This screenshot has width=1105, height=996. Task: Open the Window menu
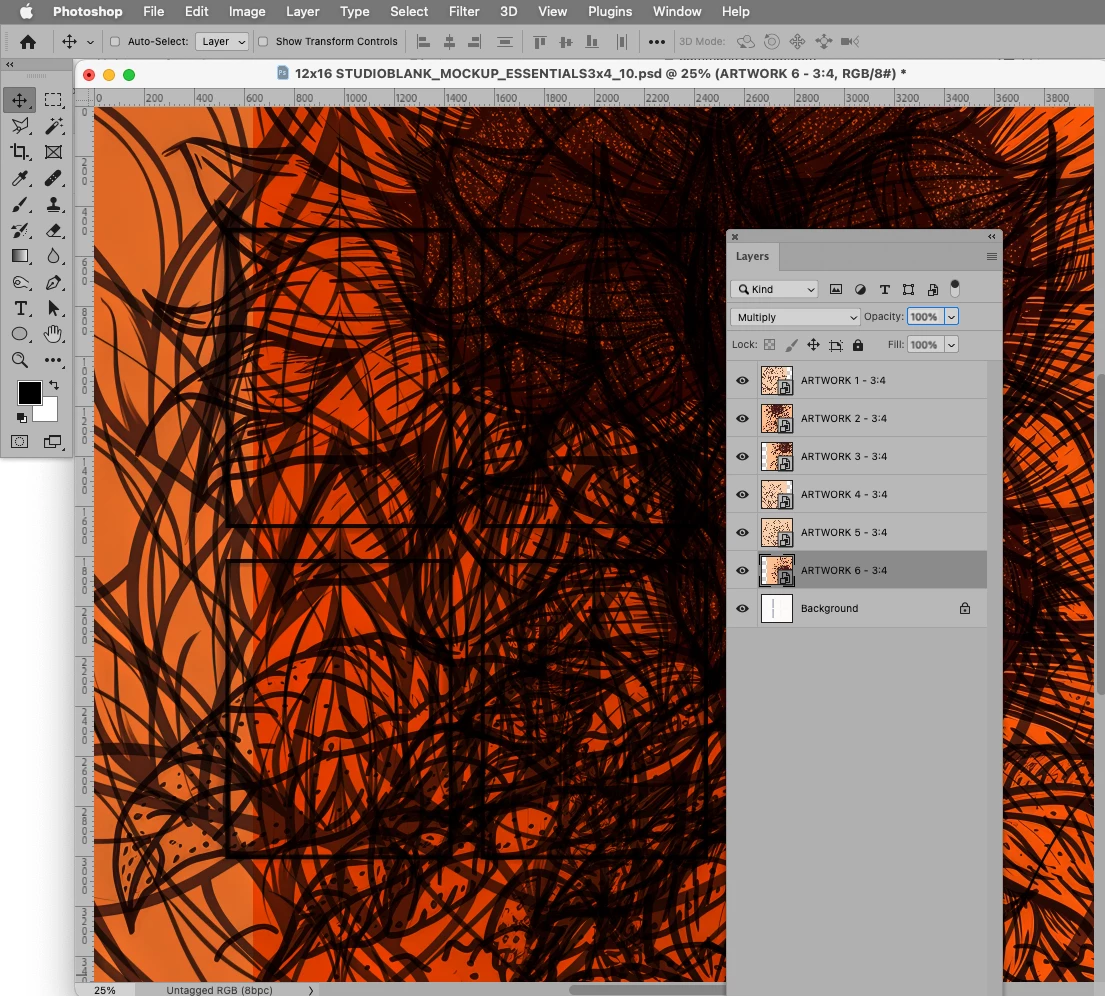(x=677, y=11)
